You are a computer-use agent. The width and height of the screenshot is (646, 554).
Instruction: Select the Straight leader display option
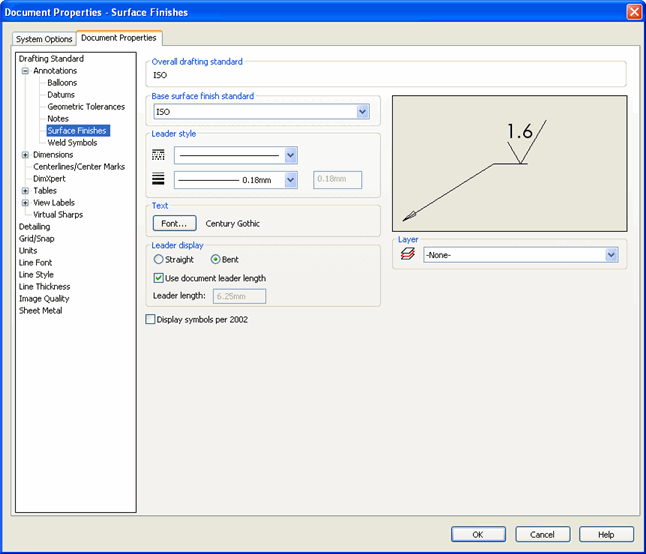point(158,259)
